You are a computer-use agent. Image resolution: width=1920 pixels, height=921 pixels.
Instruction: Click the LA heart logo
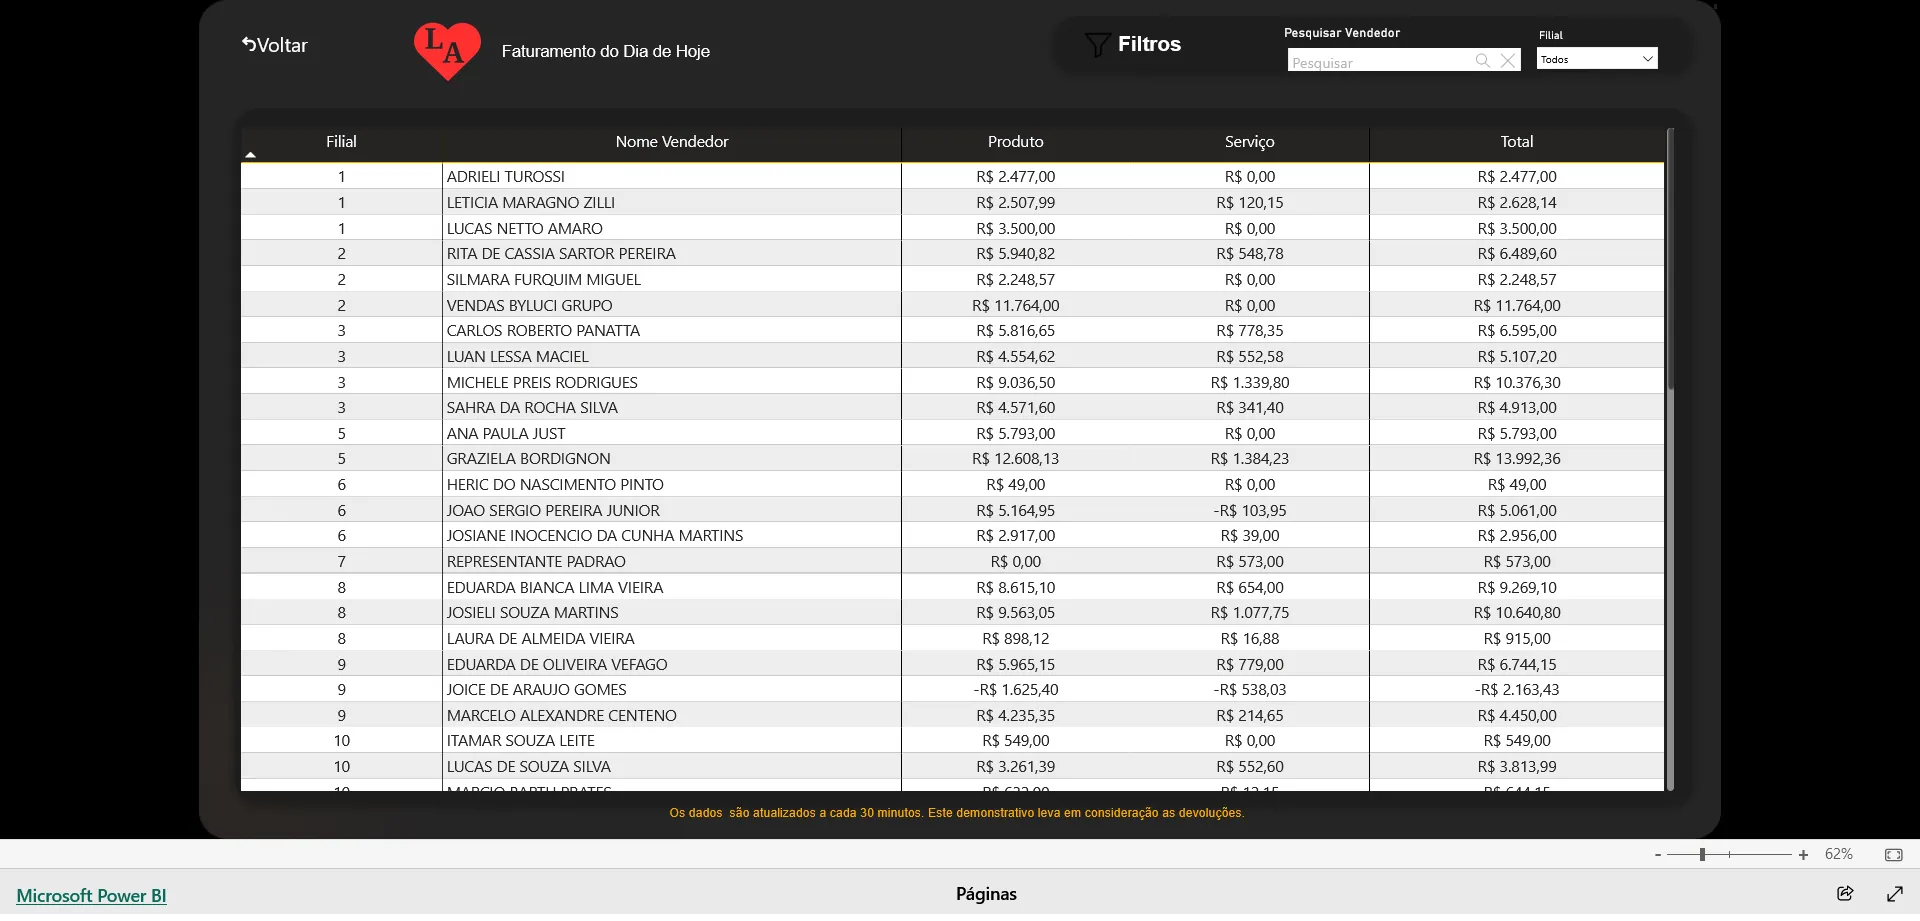[447, 51]
